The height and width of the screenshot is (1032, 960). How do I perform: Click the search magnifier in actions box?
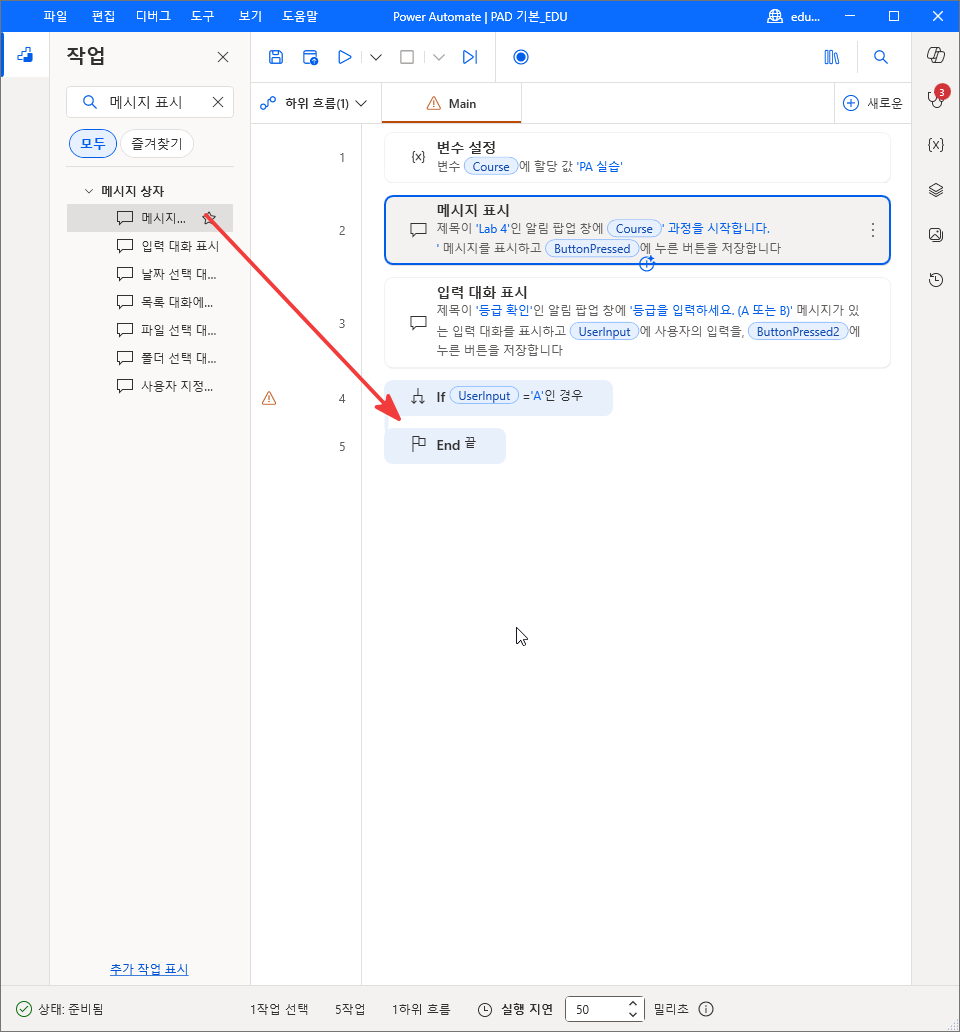[x=89, y=102]
